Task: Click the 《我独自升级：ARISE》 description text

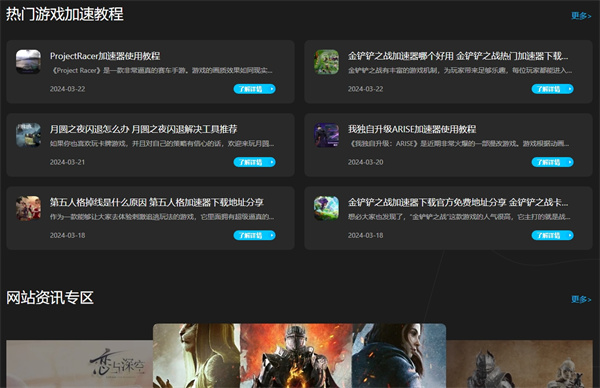Action: [458, 143]
